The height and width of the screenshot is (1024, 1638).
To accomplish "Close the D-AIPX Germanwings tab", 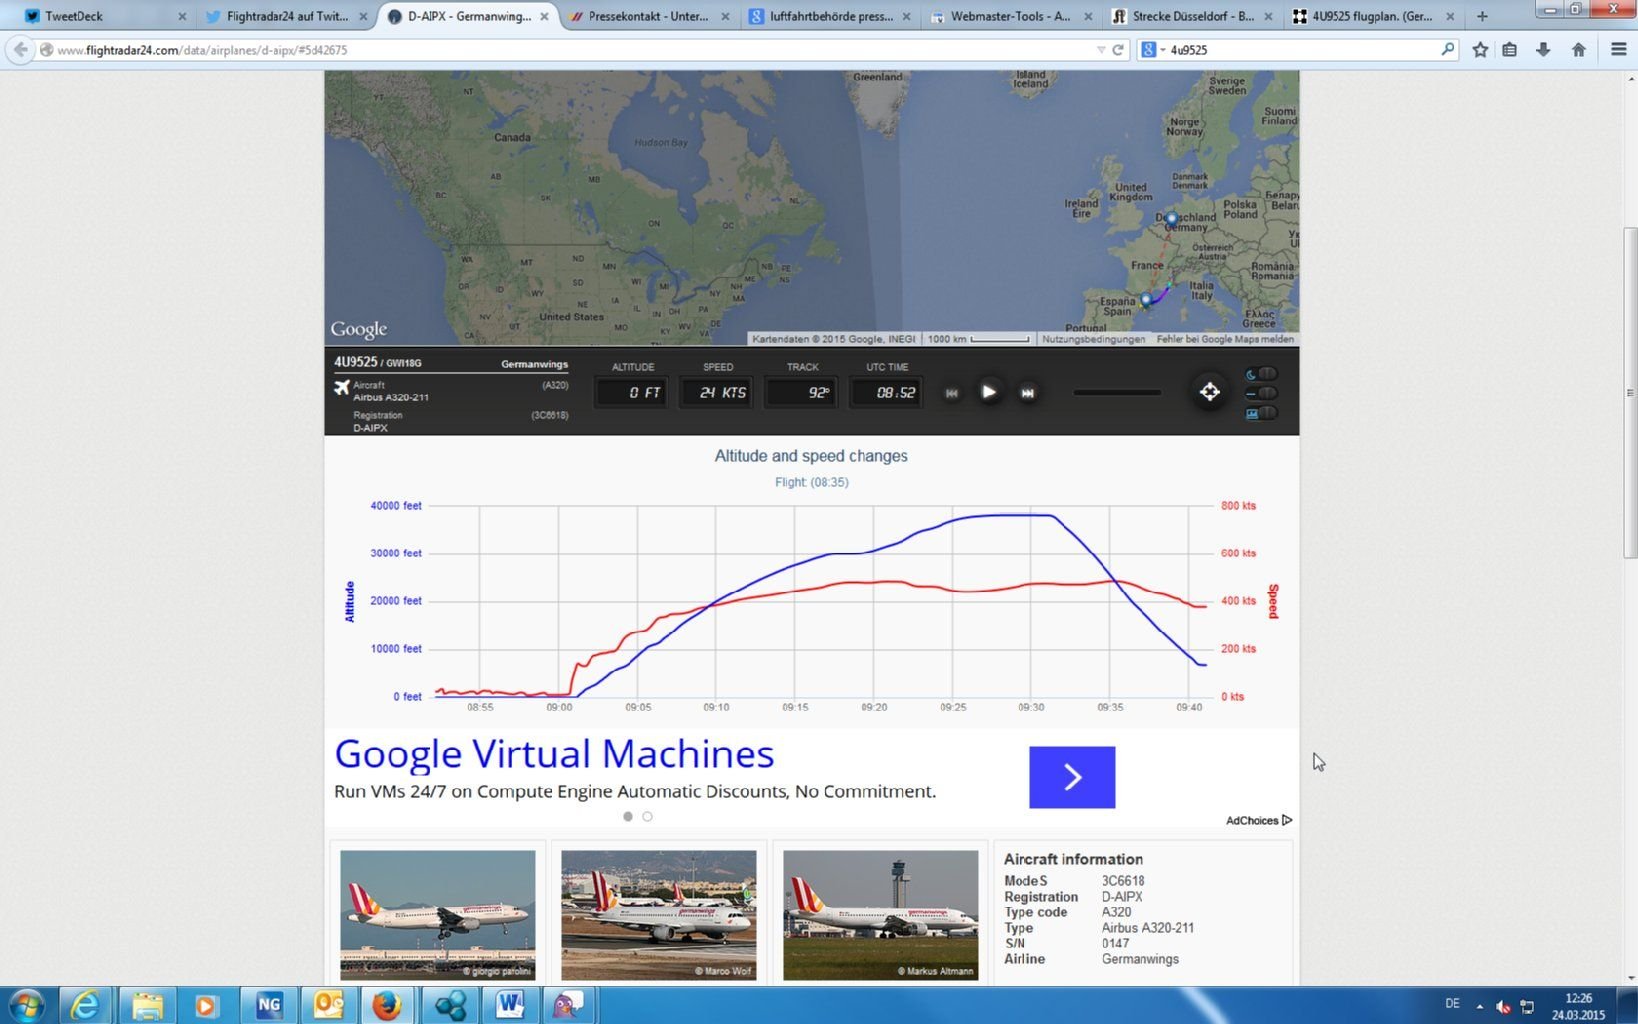I will pyautogui.click(x=544, y=16).
